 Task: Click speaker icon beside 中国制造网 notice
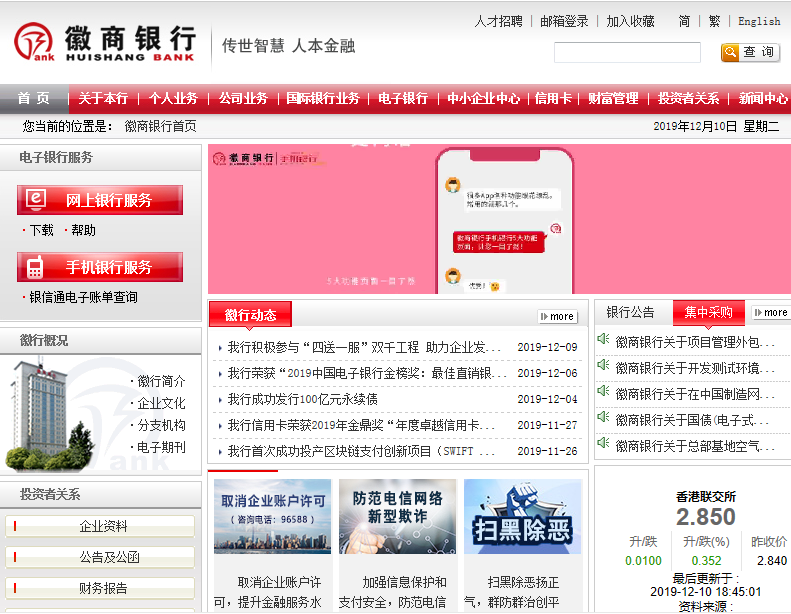(603, 390)
